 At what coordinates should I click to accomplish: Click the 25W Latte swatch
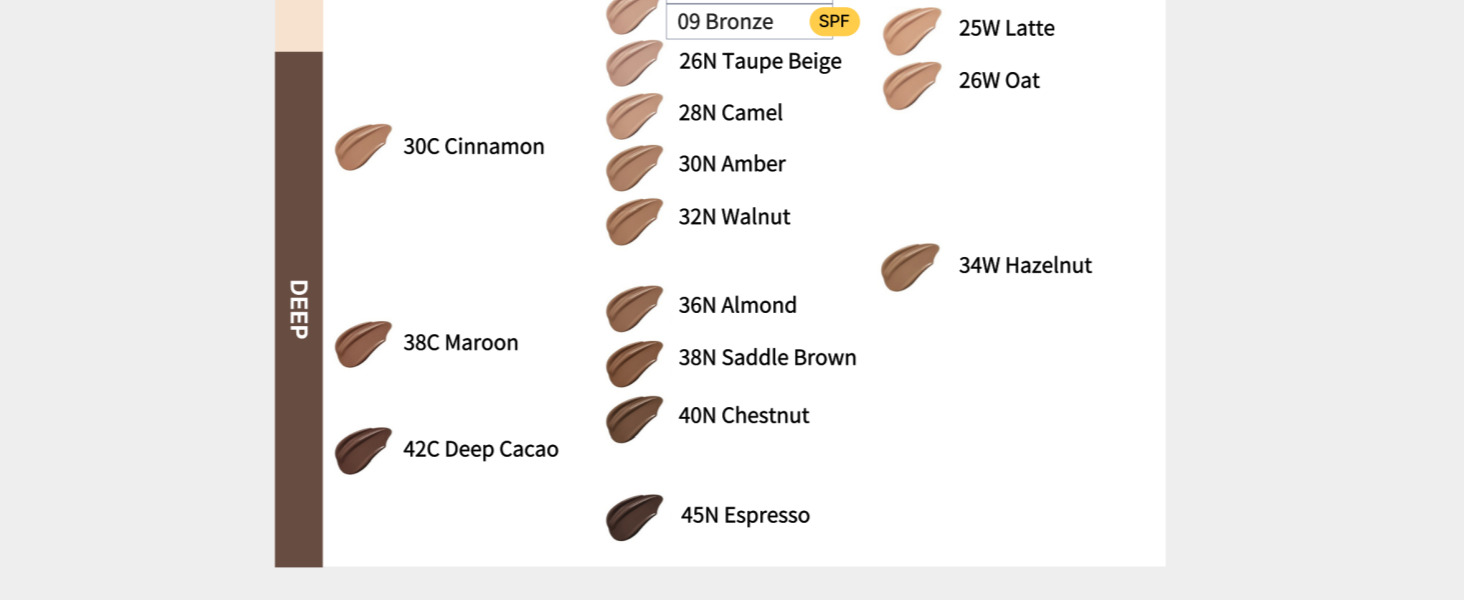[x=912, y=31]
